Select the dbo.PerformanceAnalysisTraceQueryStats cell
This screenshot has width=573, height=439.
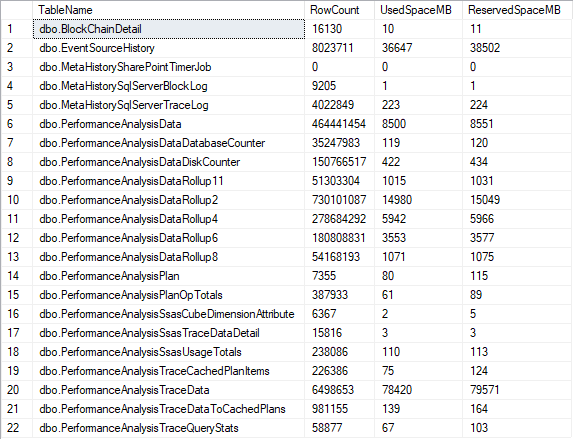[x=168, y=428]
